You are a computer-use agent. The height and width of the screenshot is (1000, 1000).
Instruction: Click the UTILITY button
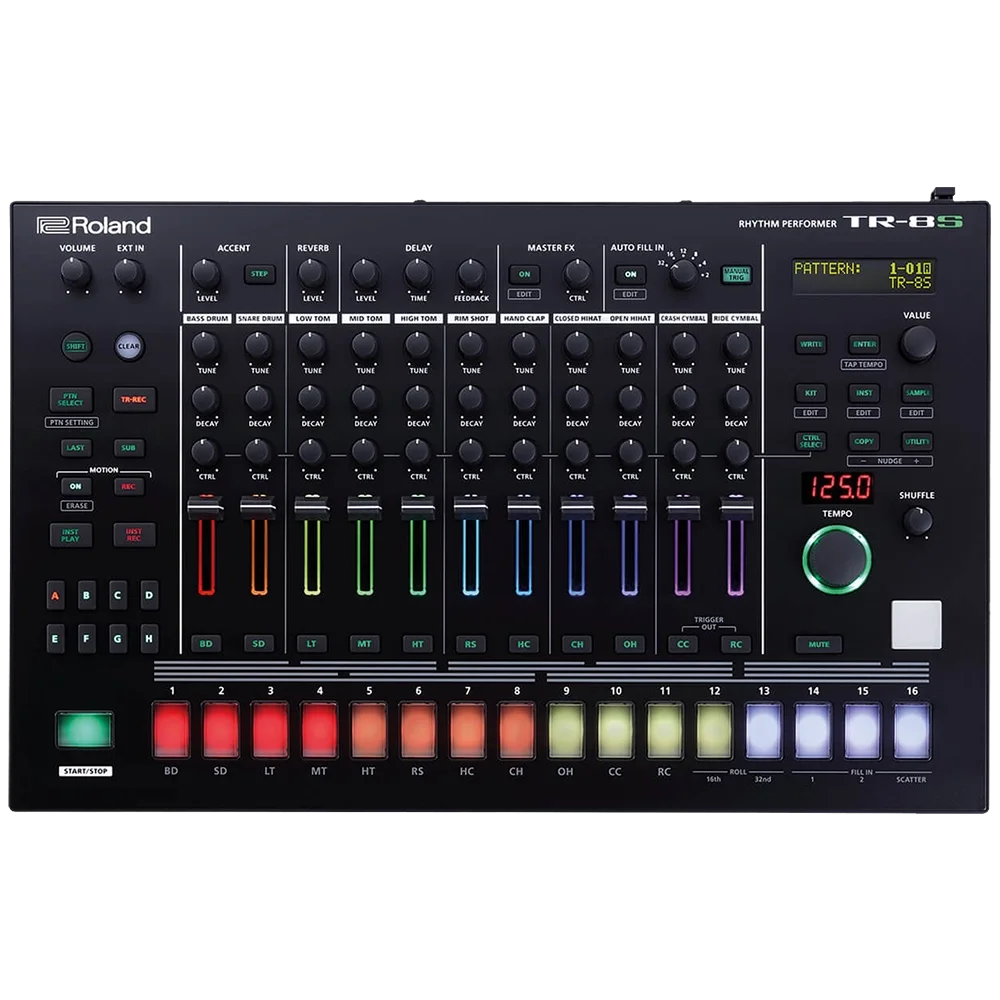coord(917,441)
